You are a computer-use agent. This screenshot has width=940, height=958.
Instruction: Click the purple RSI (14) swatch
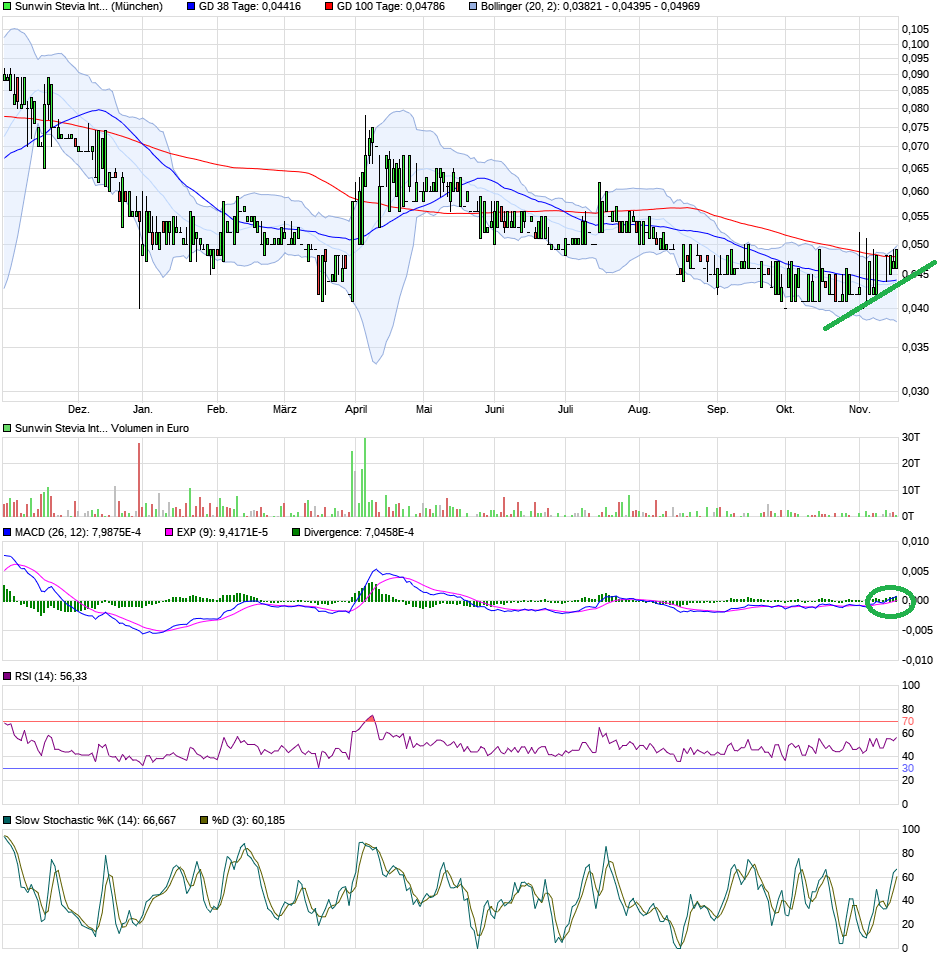click(x=7, y=676)
